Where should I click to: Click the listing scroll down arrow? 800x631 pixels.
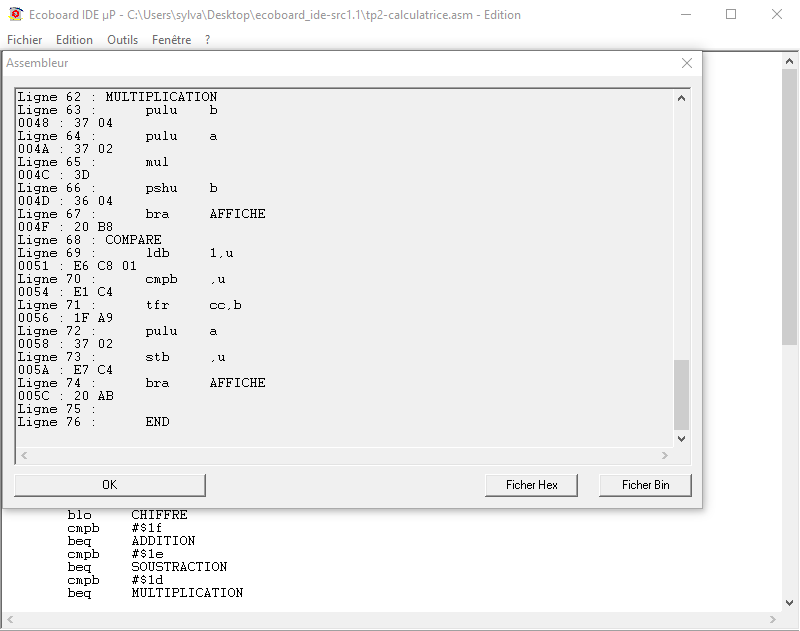pos(681,439)
